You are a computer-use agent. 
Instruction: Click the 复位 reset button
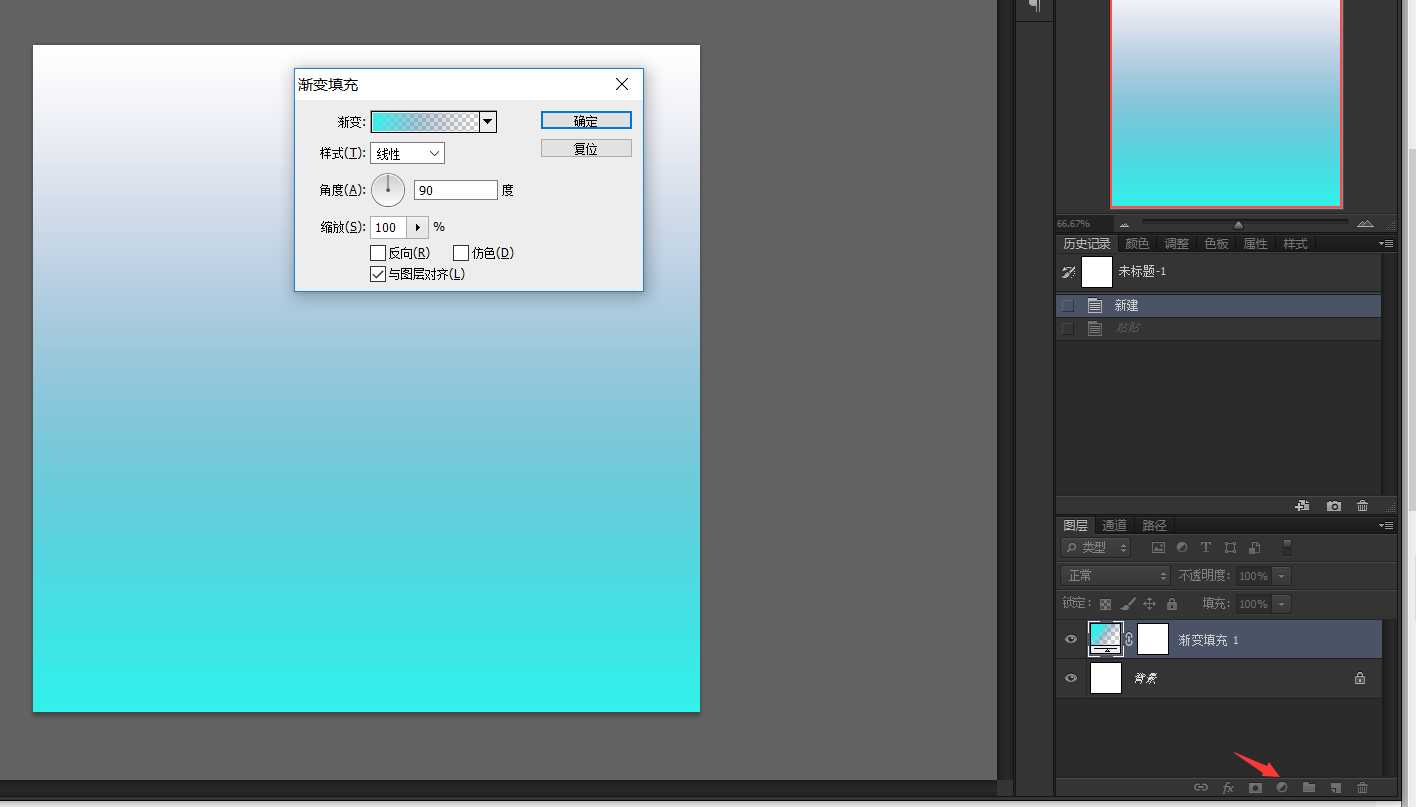click(x=586, y=148)
